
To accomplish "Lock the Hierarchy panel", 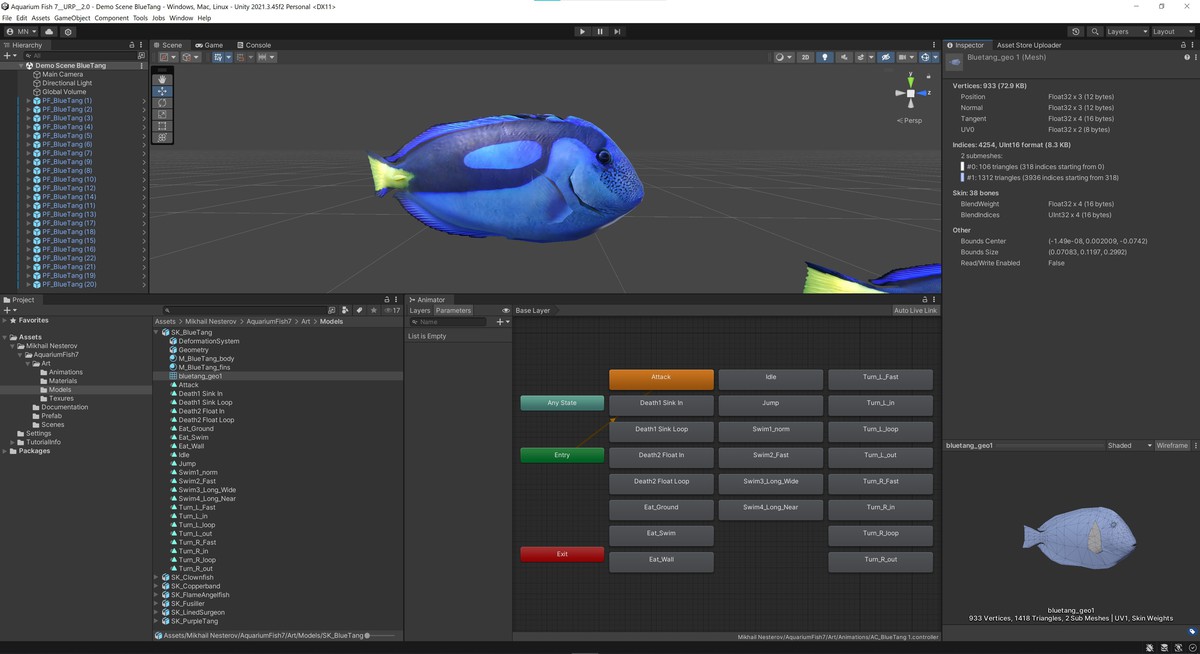I will [x=131, y=45].
